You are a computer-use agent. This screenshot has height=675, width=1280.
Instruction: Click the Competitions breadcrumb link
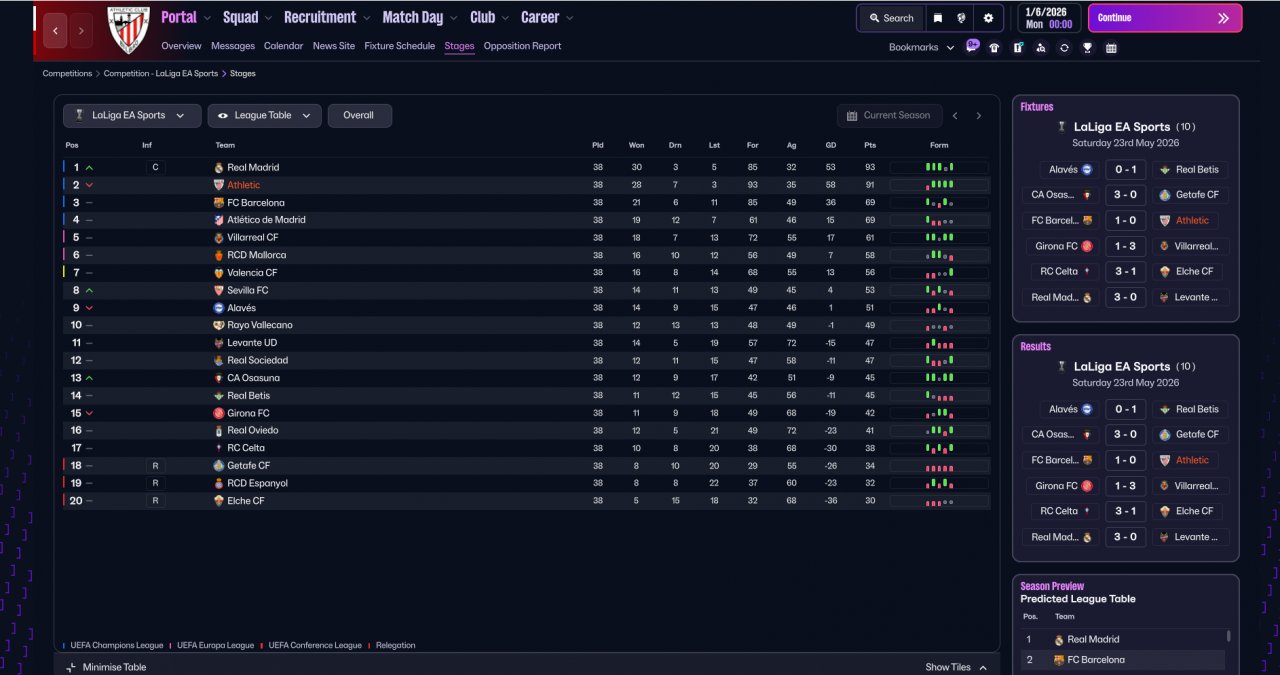67,74
